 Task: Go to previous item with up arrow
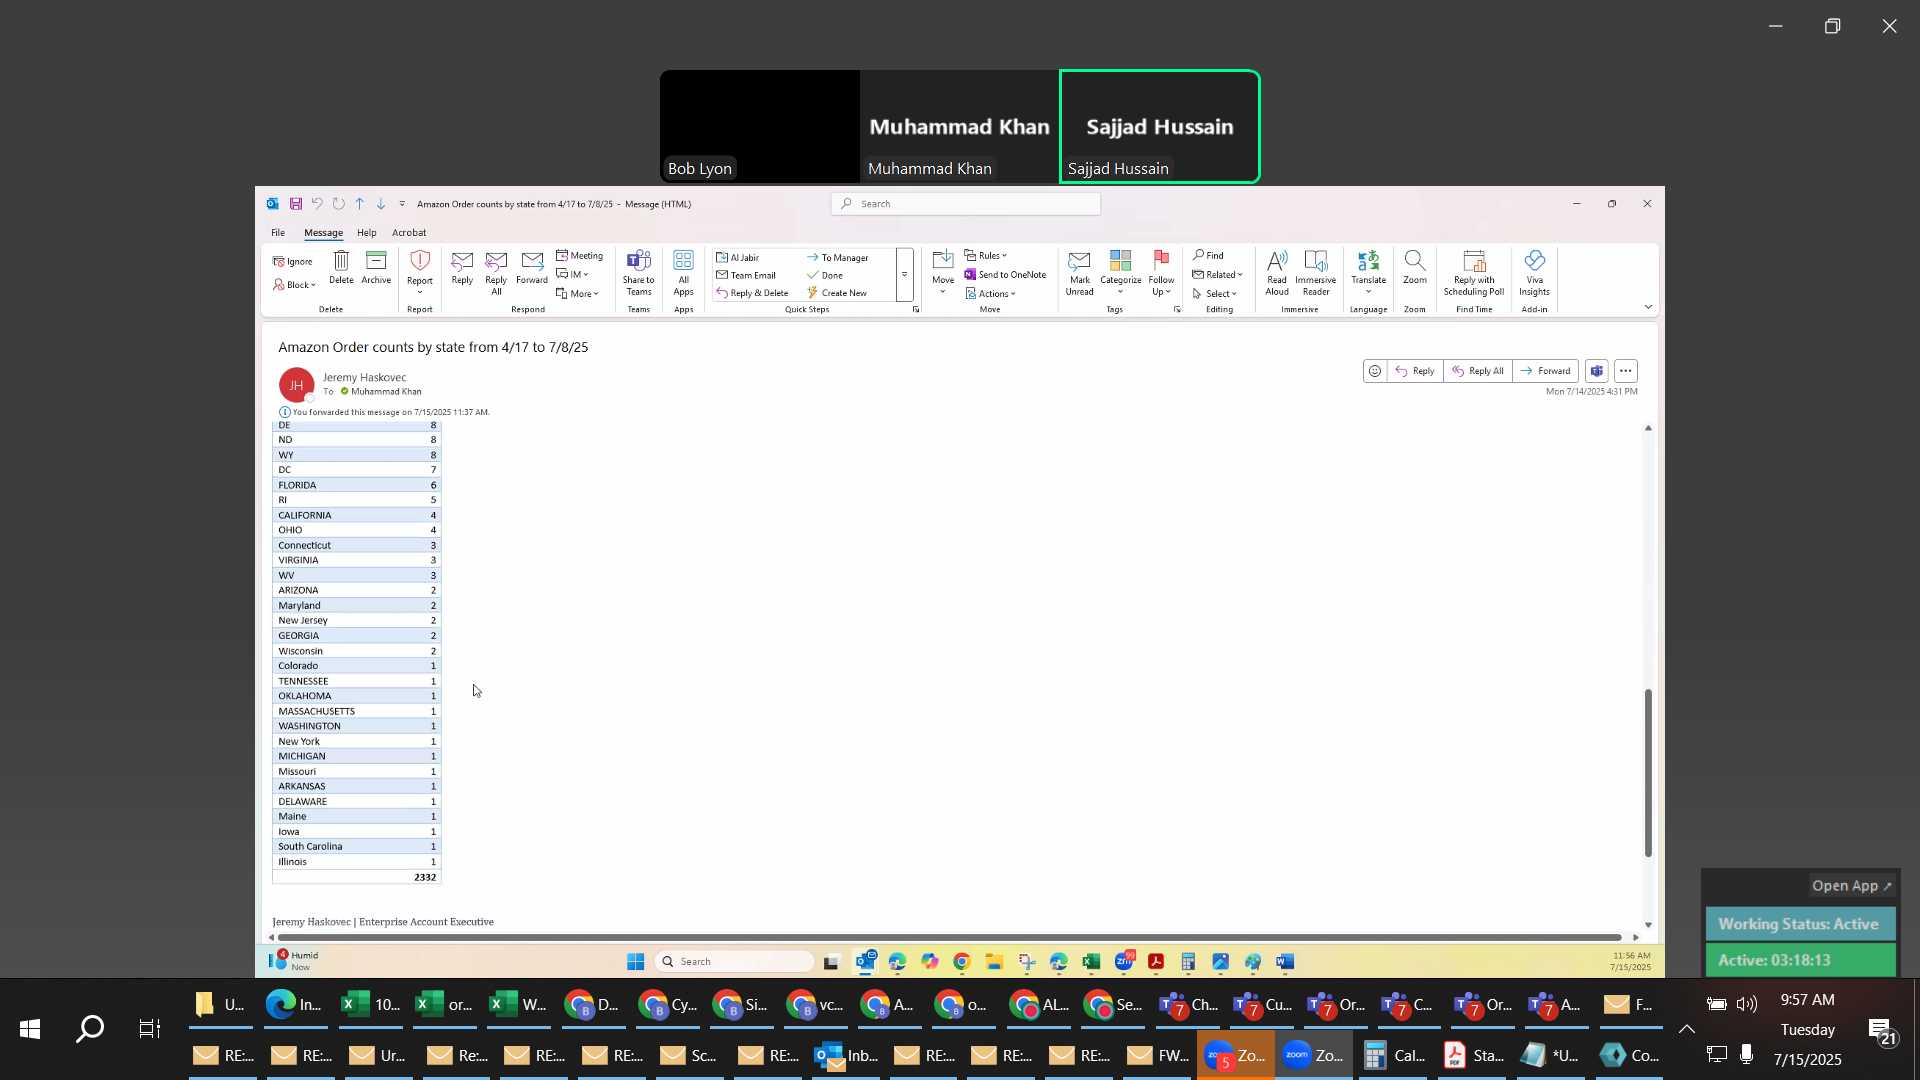pyautogui.click(x=360, y=204)
